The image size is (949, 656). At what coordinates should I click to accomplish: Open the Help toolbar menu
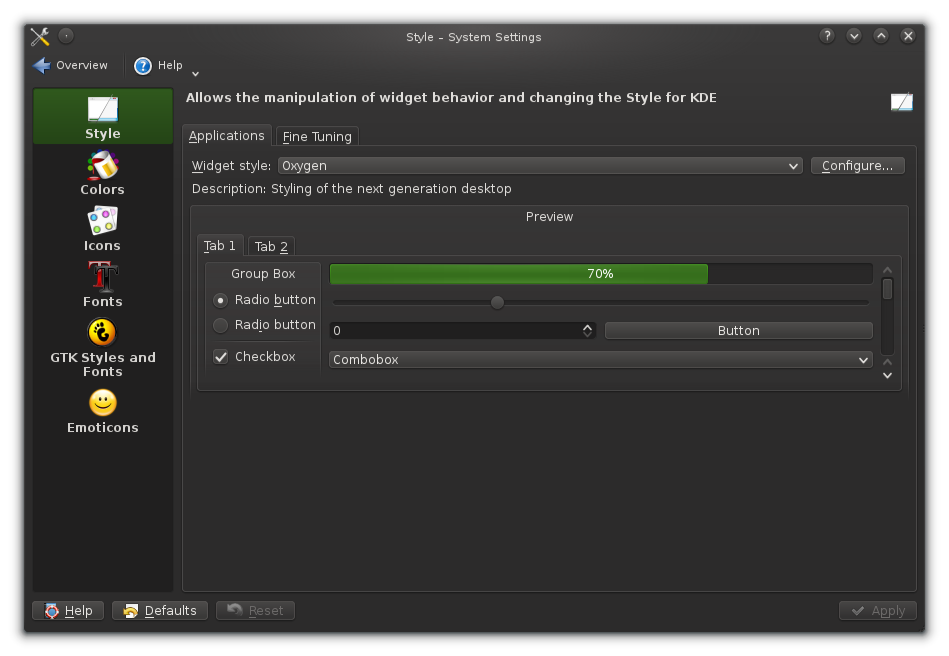click(x=158, y=65)
